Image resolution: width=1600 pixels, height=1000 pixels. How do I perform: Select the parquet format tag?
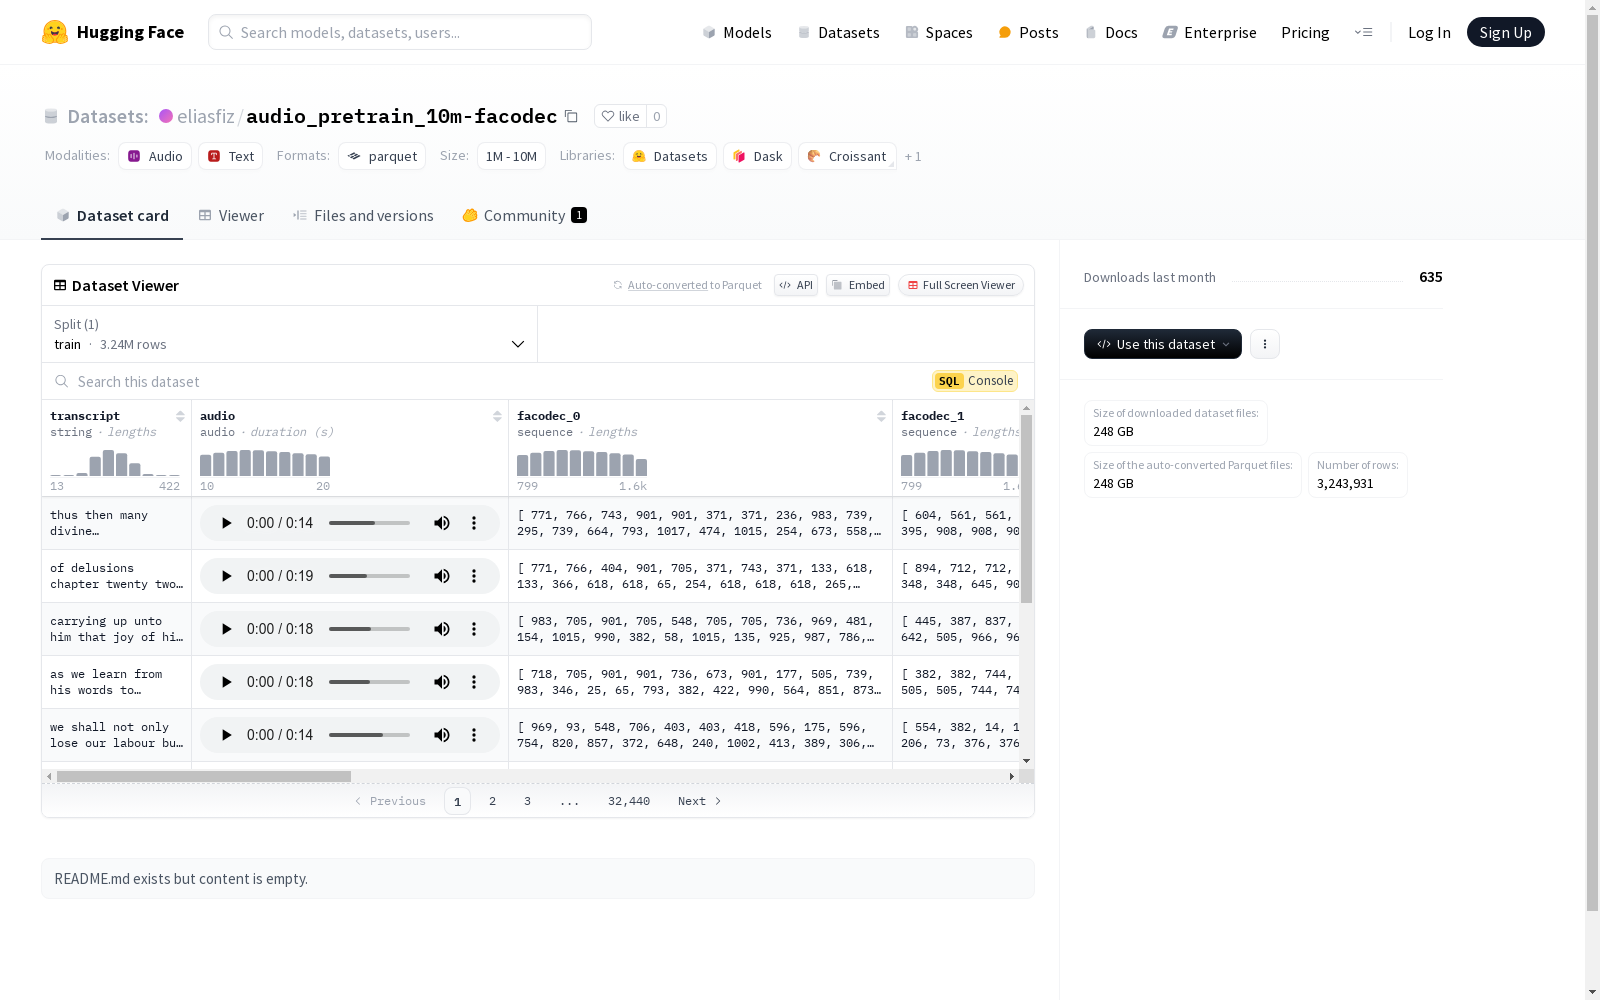click(382, 156)
